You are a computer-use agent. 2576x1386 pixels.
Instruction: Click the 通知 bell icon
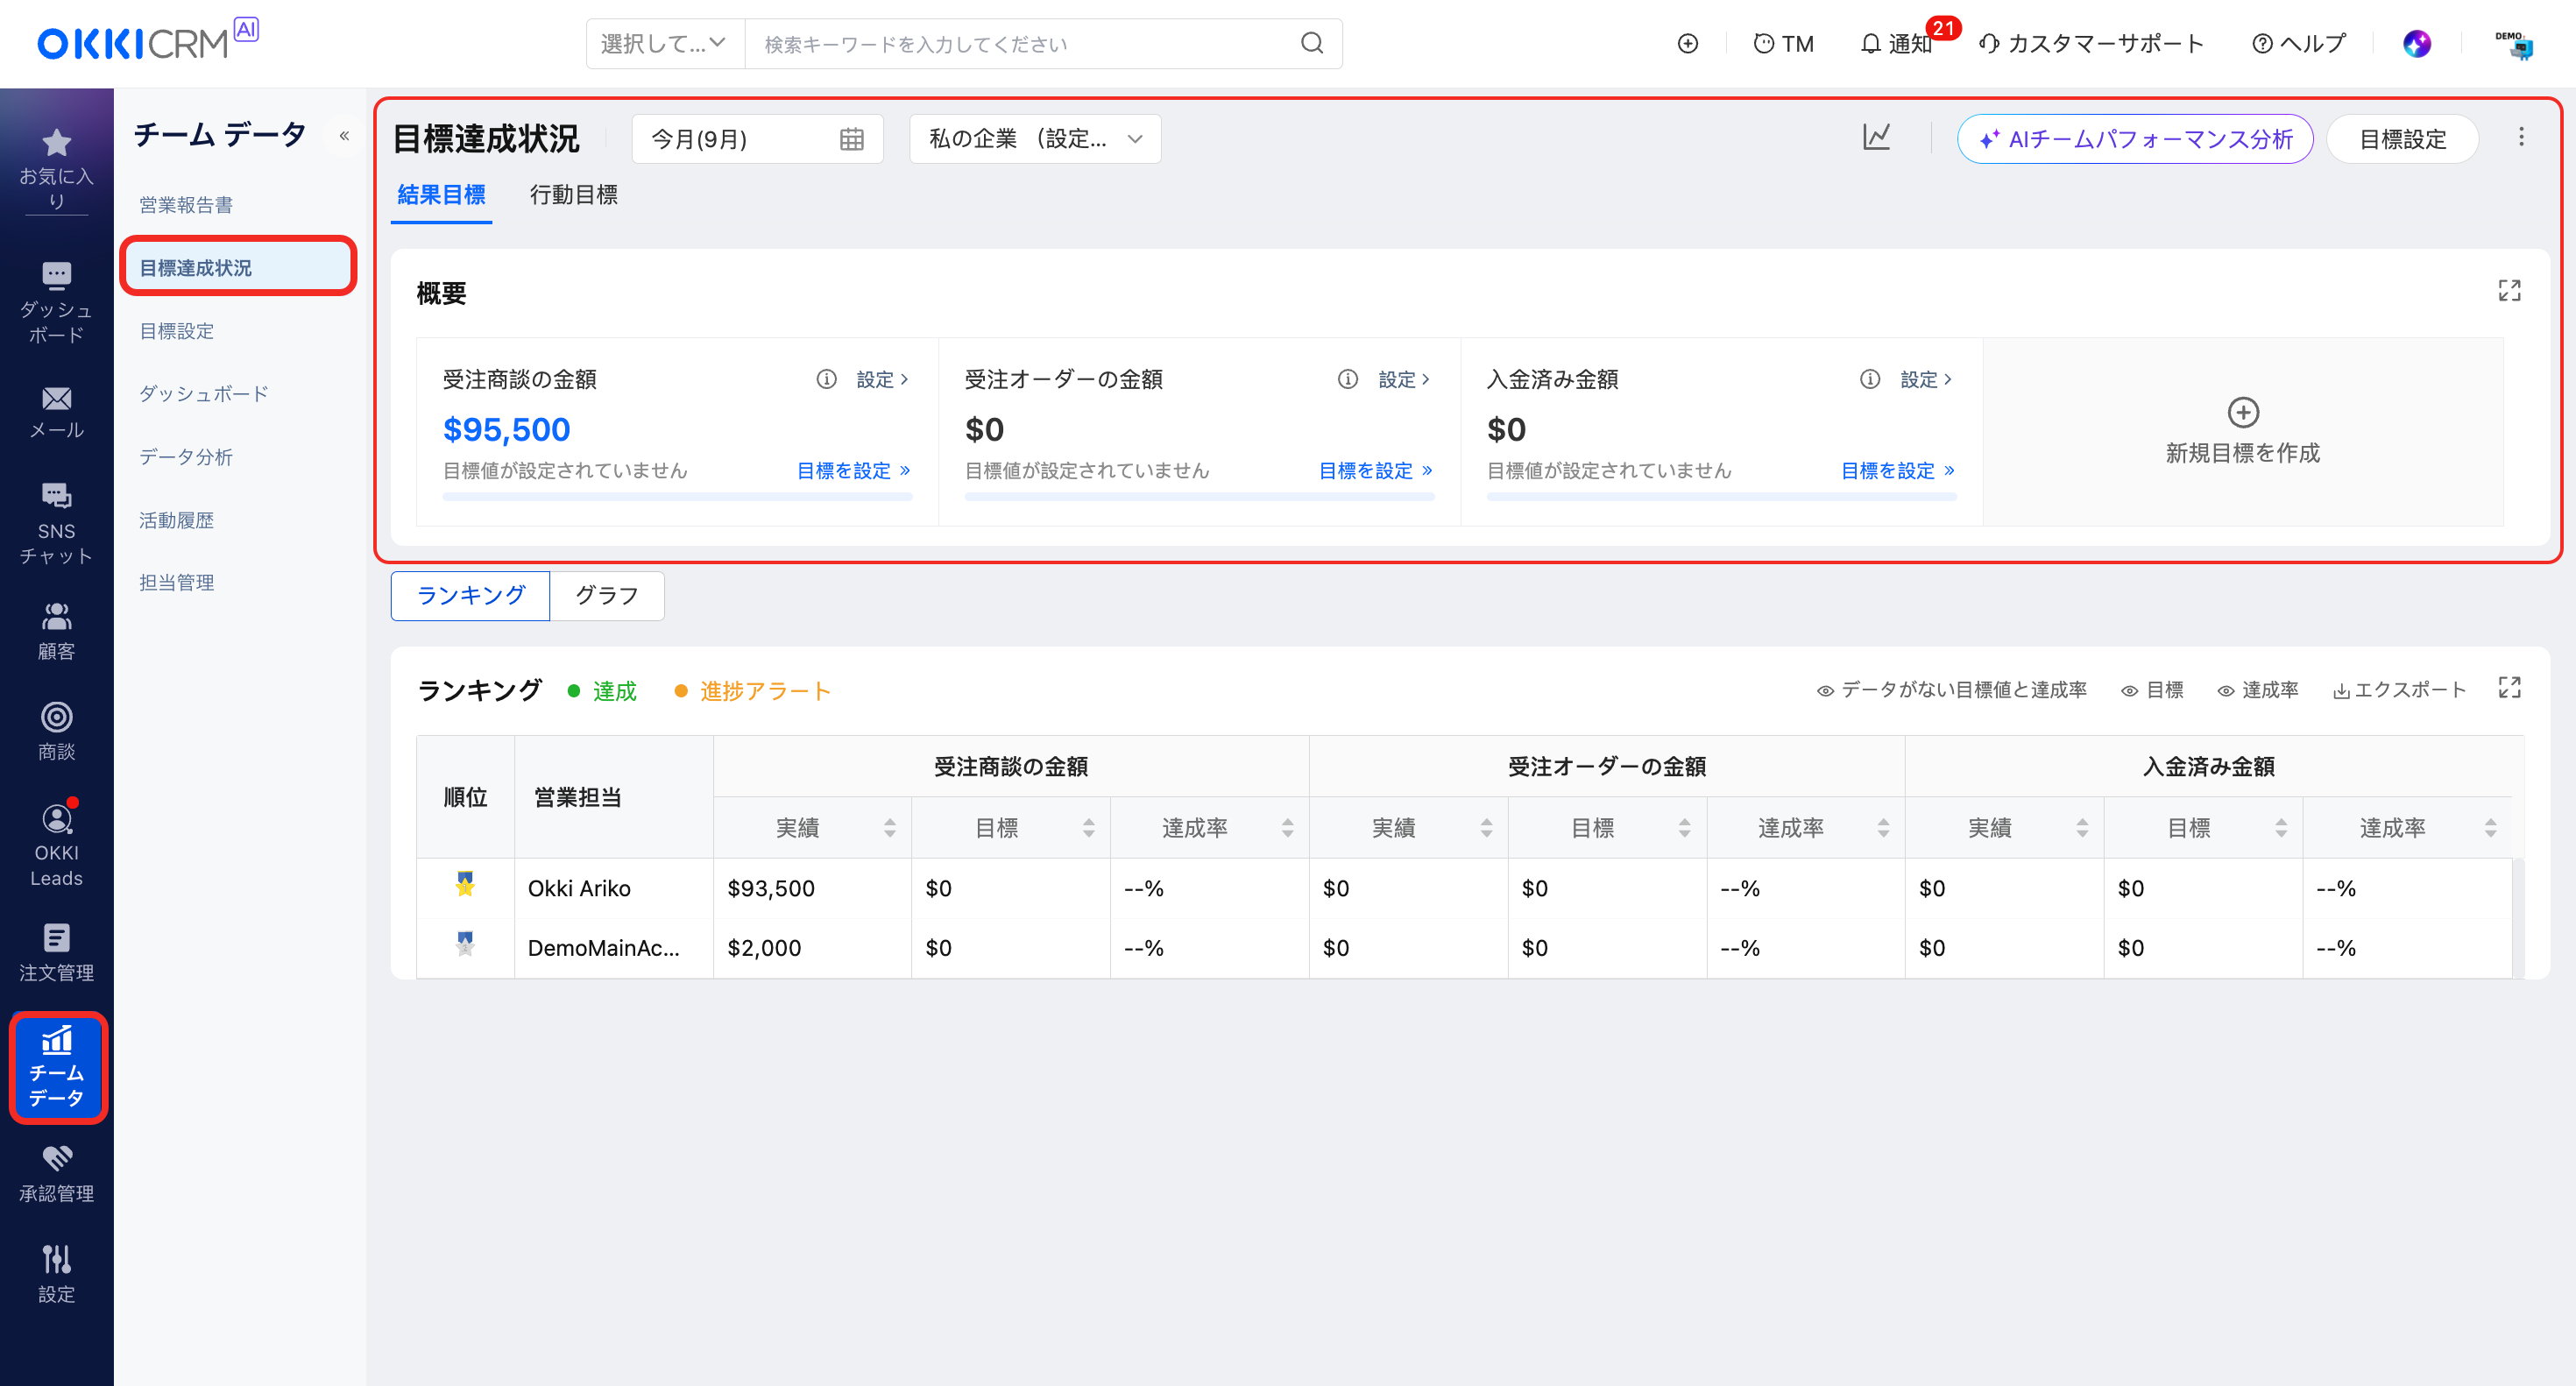pyautogui.click(x=1870, y=44)
